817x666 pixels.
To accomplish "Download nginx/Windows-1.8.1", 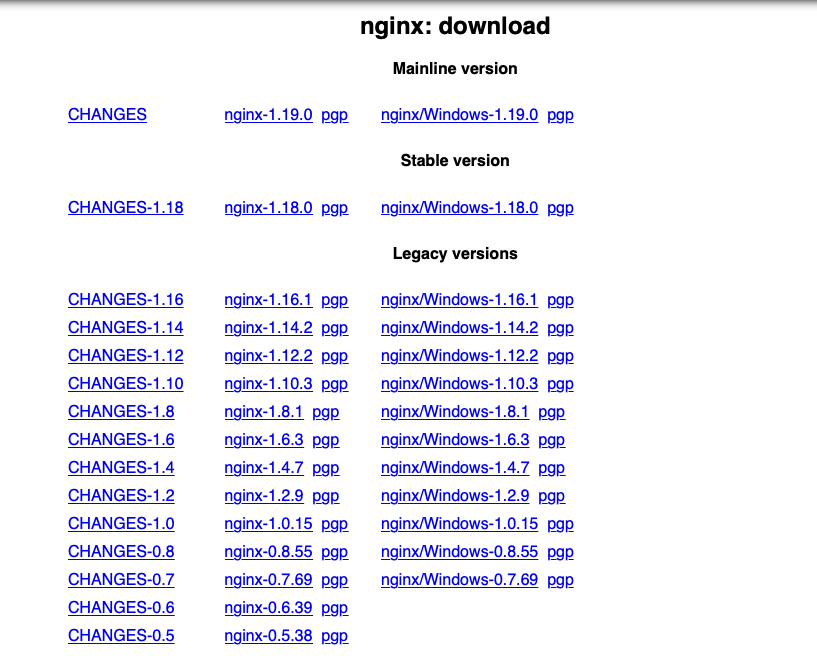I will [455, 412].
